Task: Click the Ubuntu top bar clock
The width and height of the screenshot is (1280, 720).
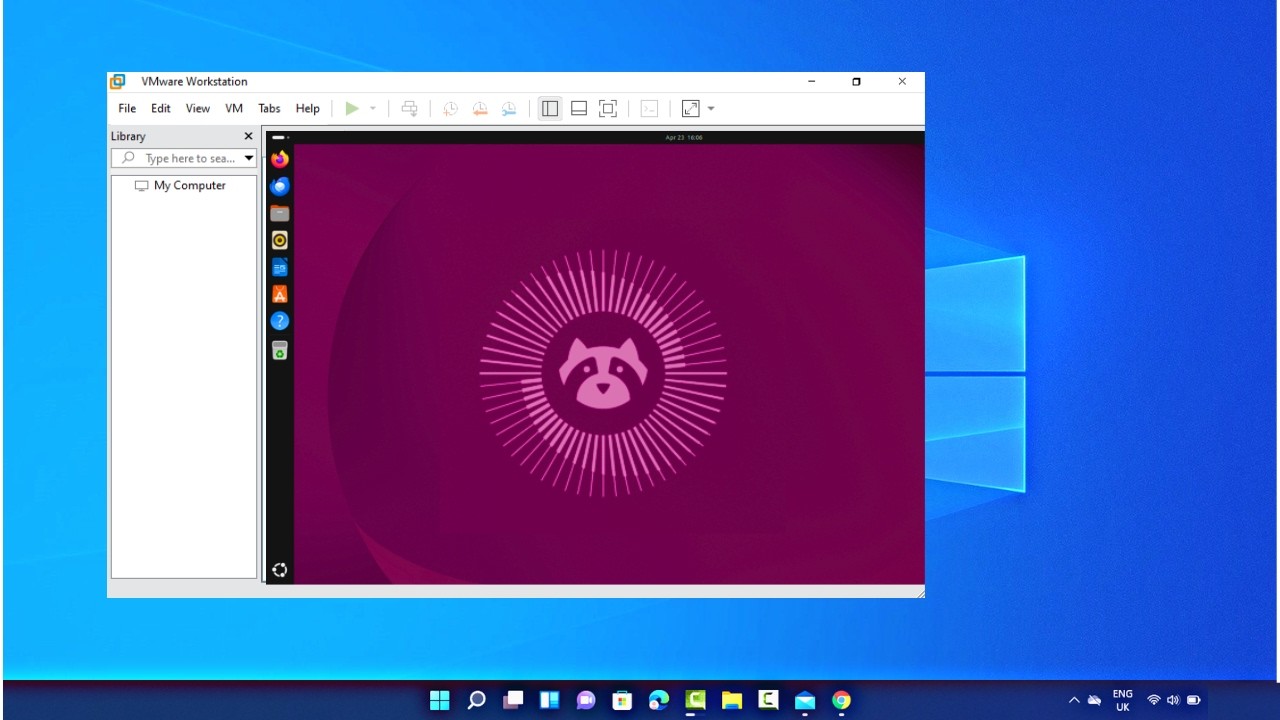Action: [684, 137]
